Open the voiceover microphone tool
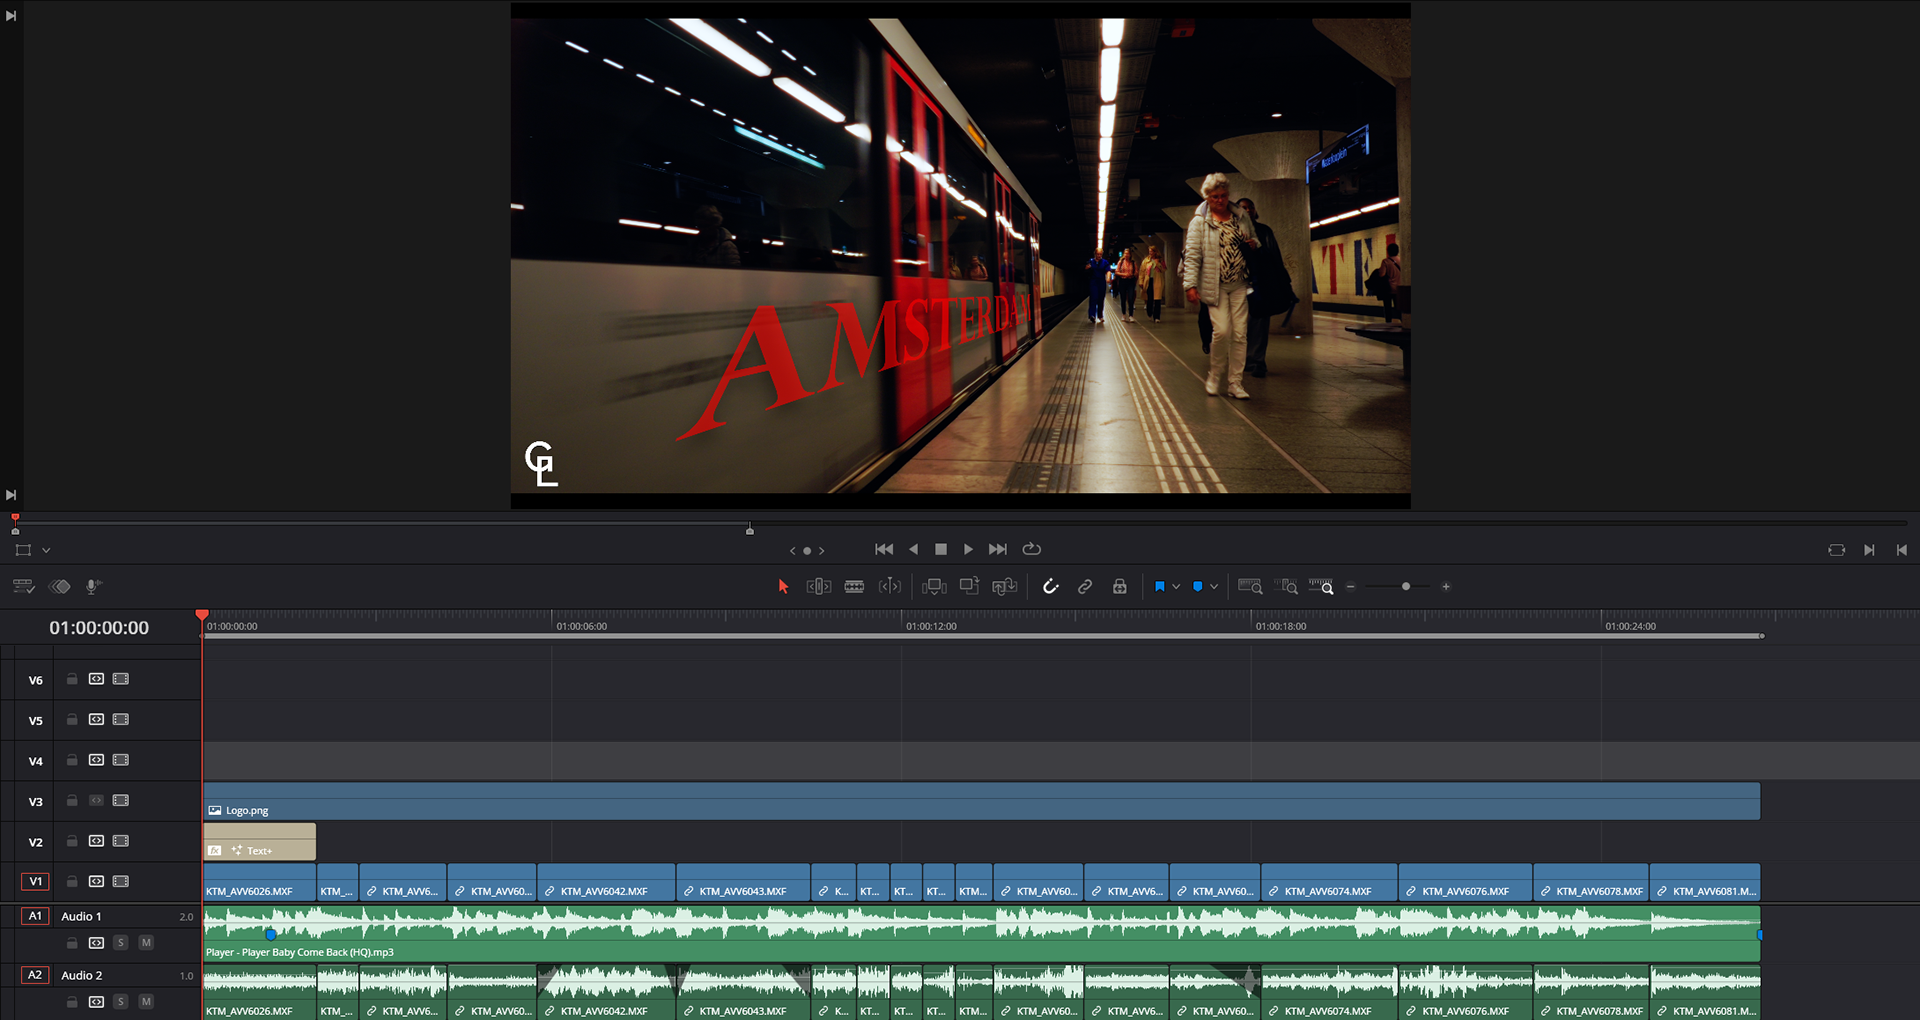Screen dimensions: 1920x1020 (x=93, y=587)
